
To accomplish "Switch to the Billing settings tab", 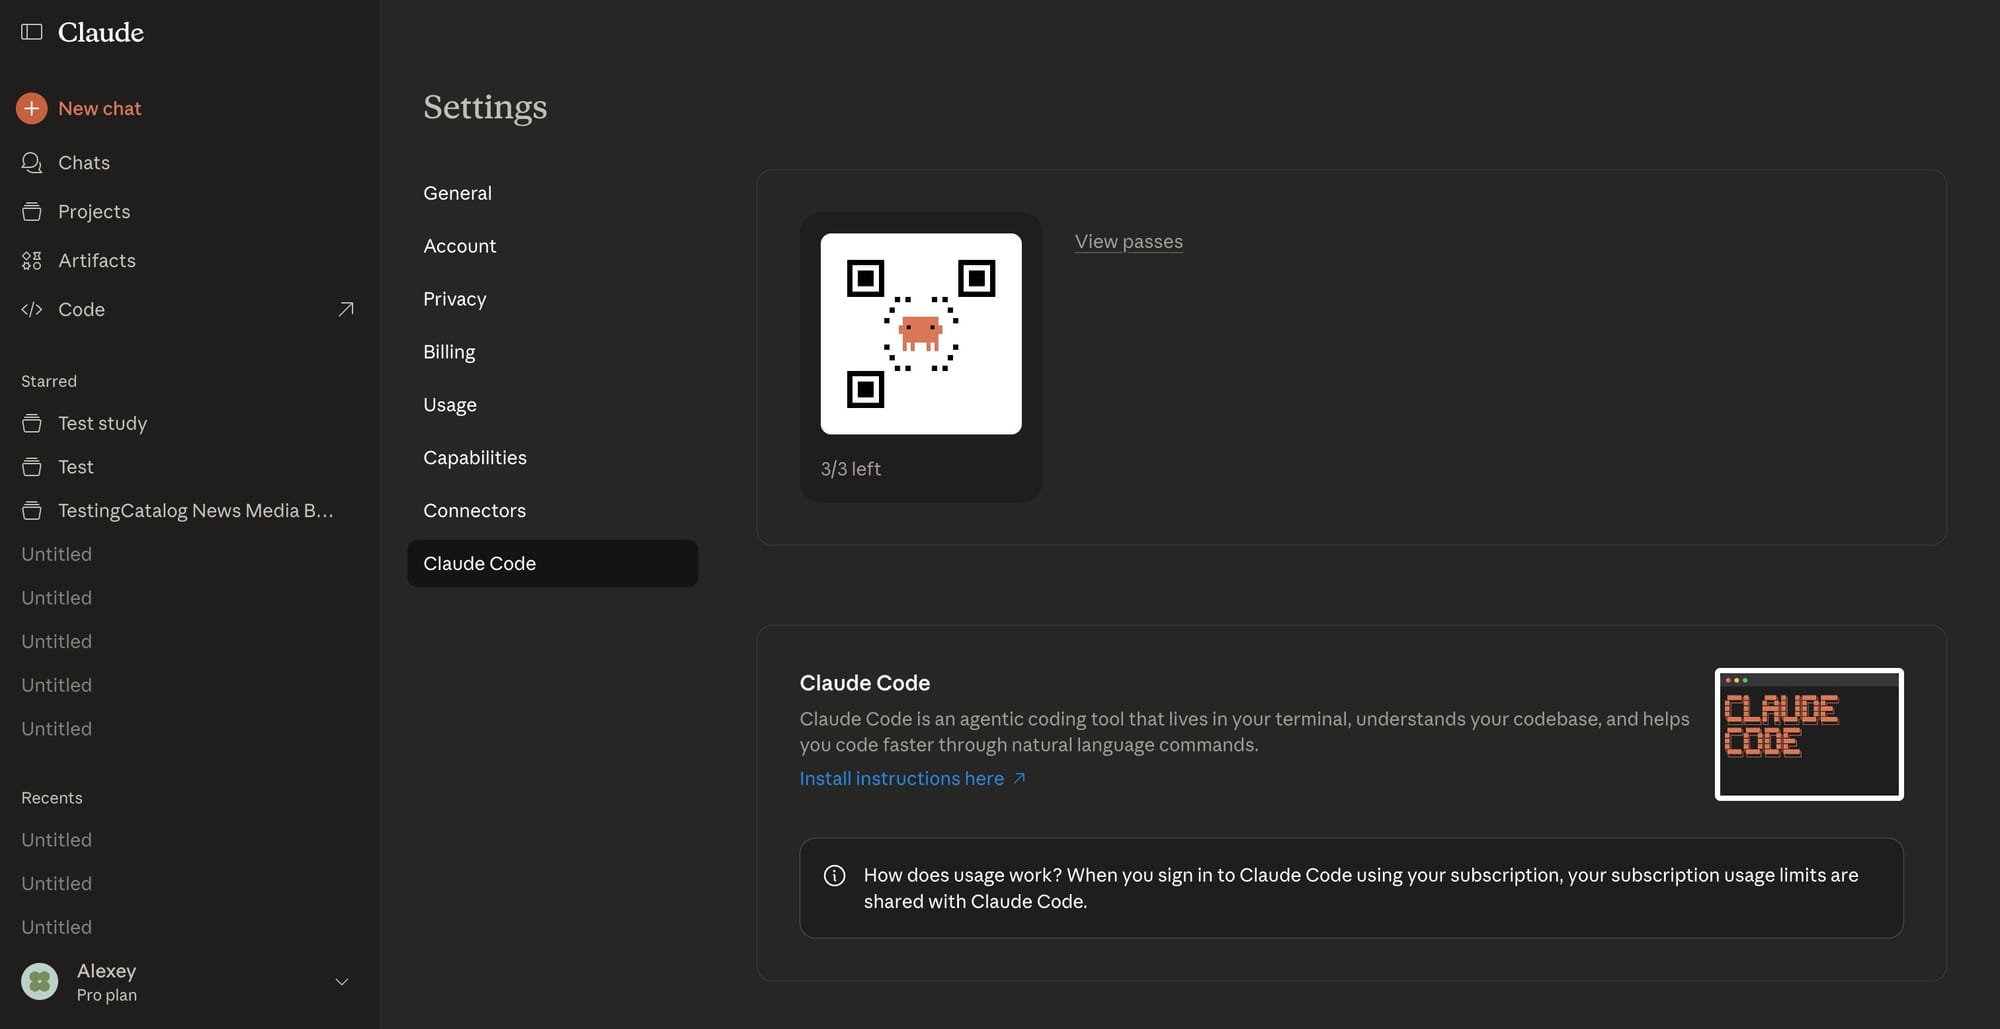I will 449,352.
